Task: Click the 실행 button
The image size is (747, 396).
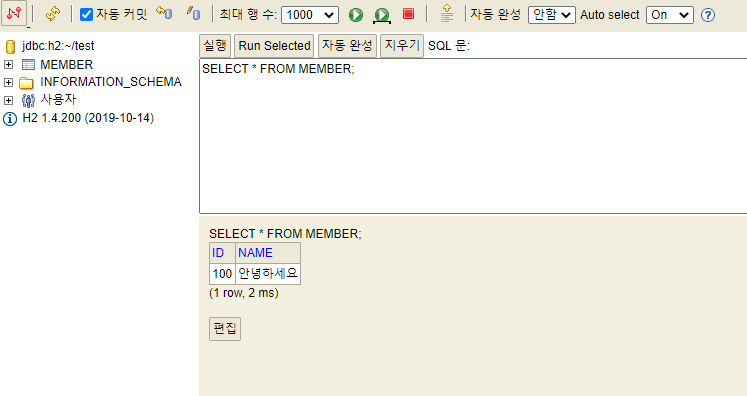Action: tap(215, 46)
